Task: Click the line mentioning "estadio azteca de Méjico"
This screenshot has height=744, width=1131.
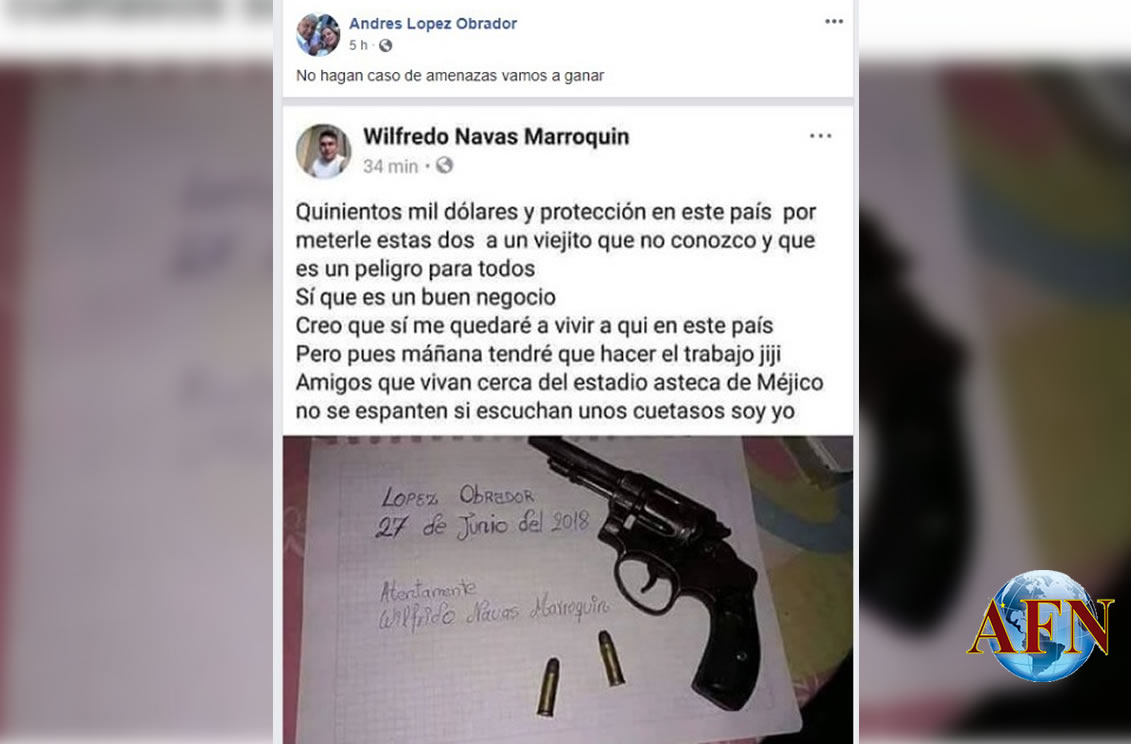Action: (x=559, y=382)
